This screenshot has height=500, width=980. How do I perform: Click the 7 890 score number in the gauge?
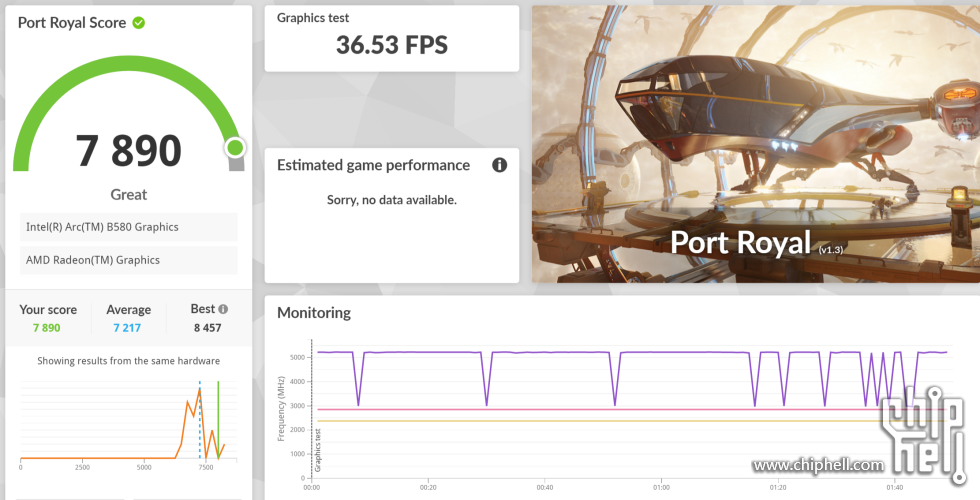click(x=129, y=151)
